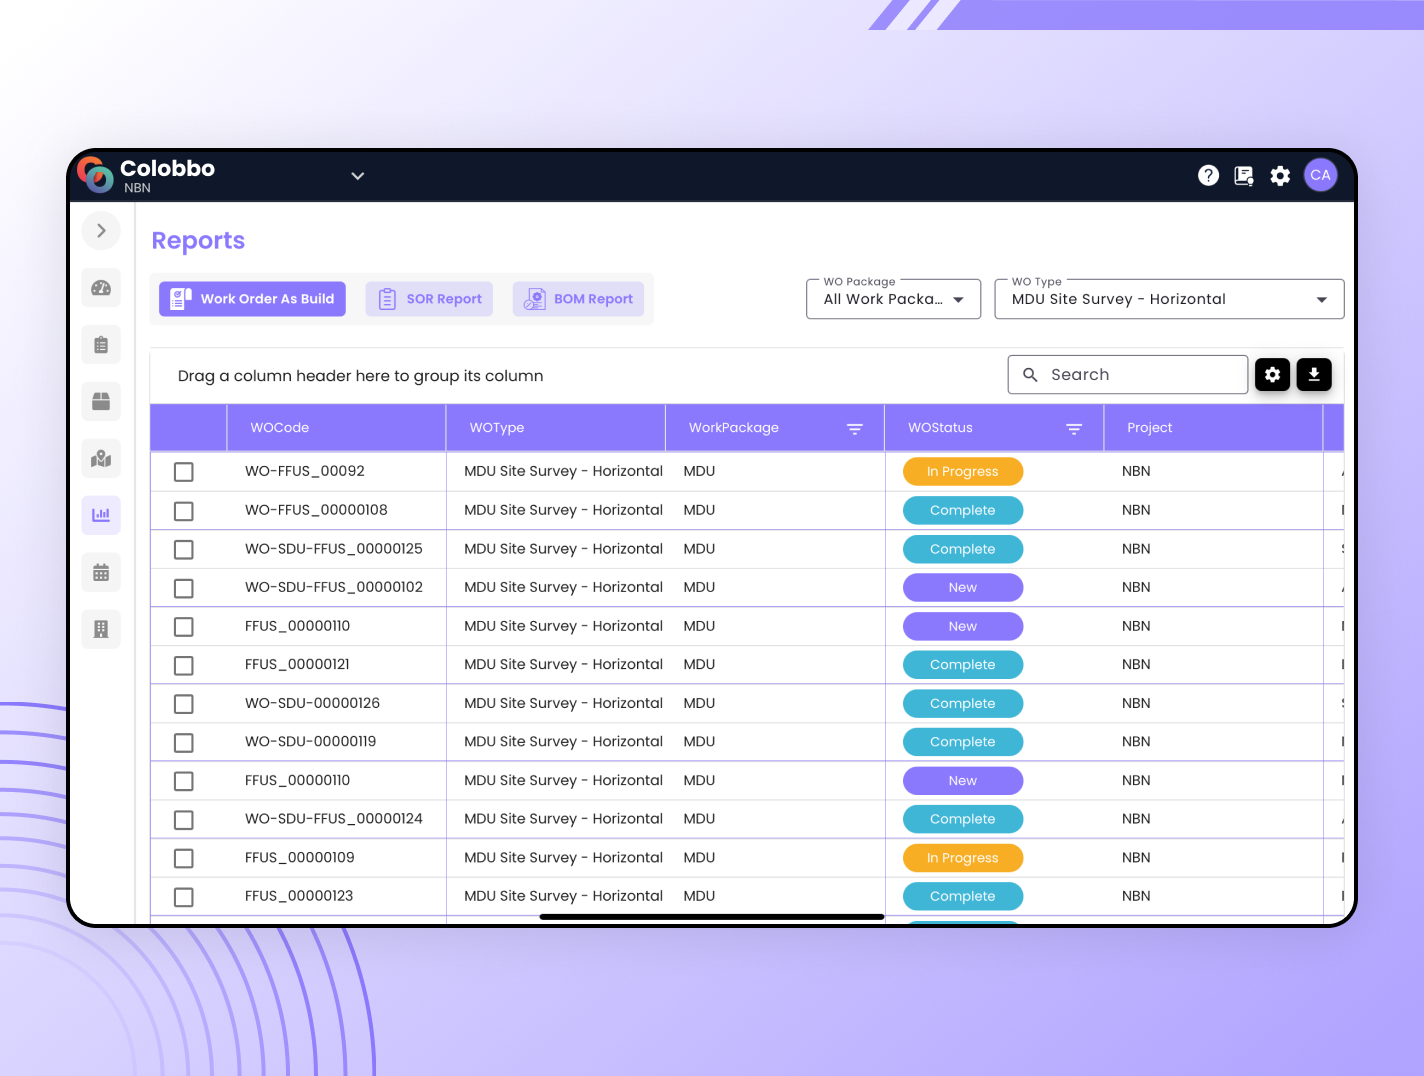Viewport: 1424px width, 1076px height.
Task: Open the calendar icon in the sidebar
Action: [x=101, y=573]
